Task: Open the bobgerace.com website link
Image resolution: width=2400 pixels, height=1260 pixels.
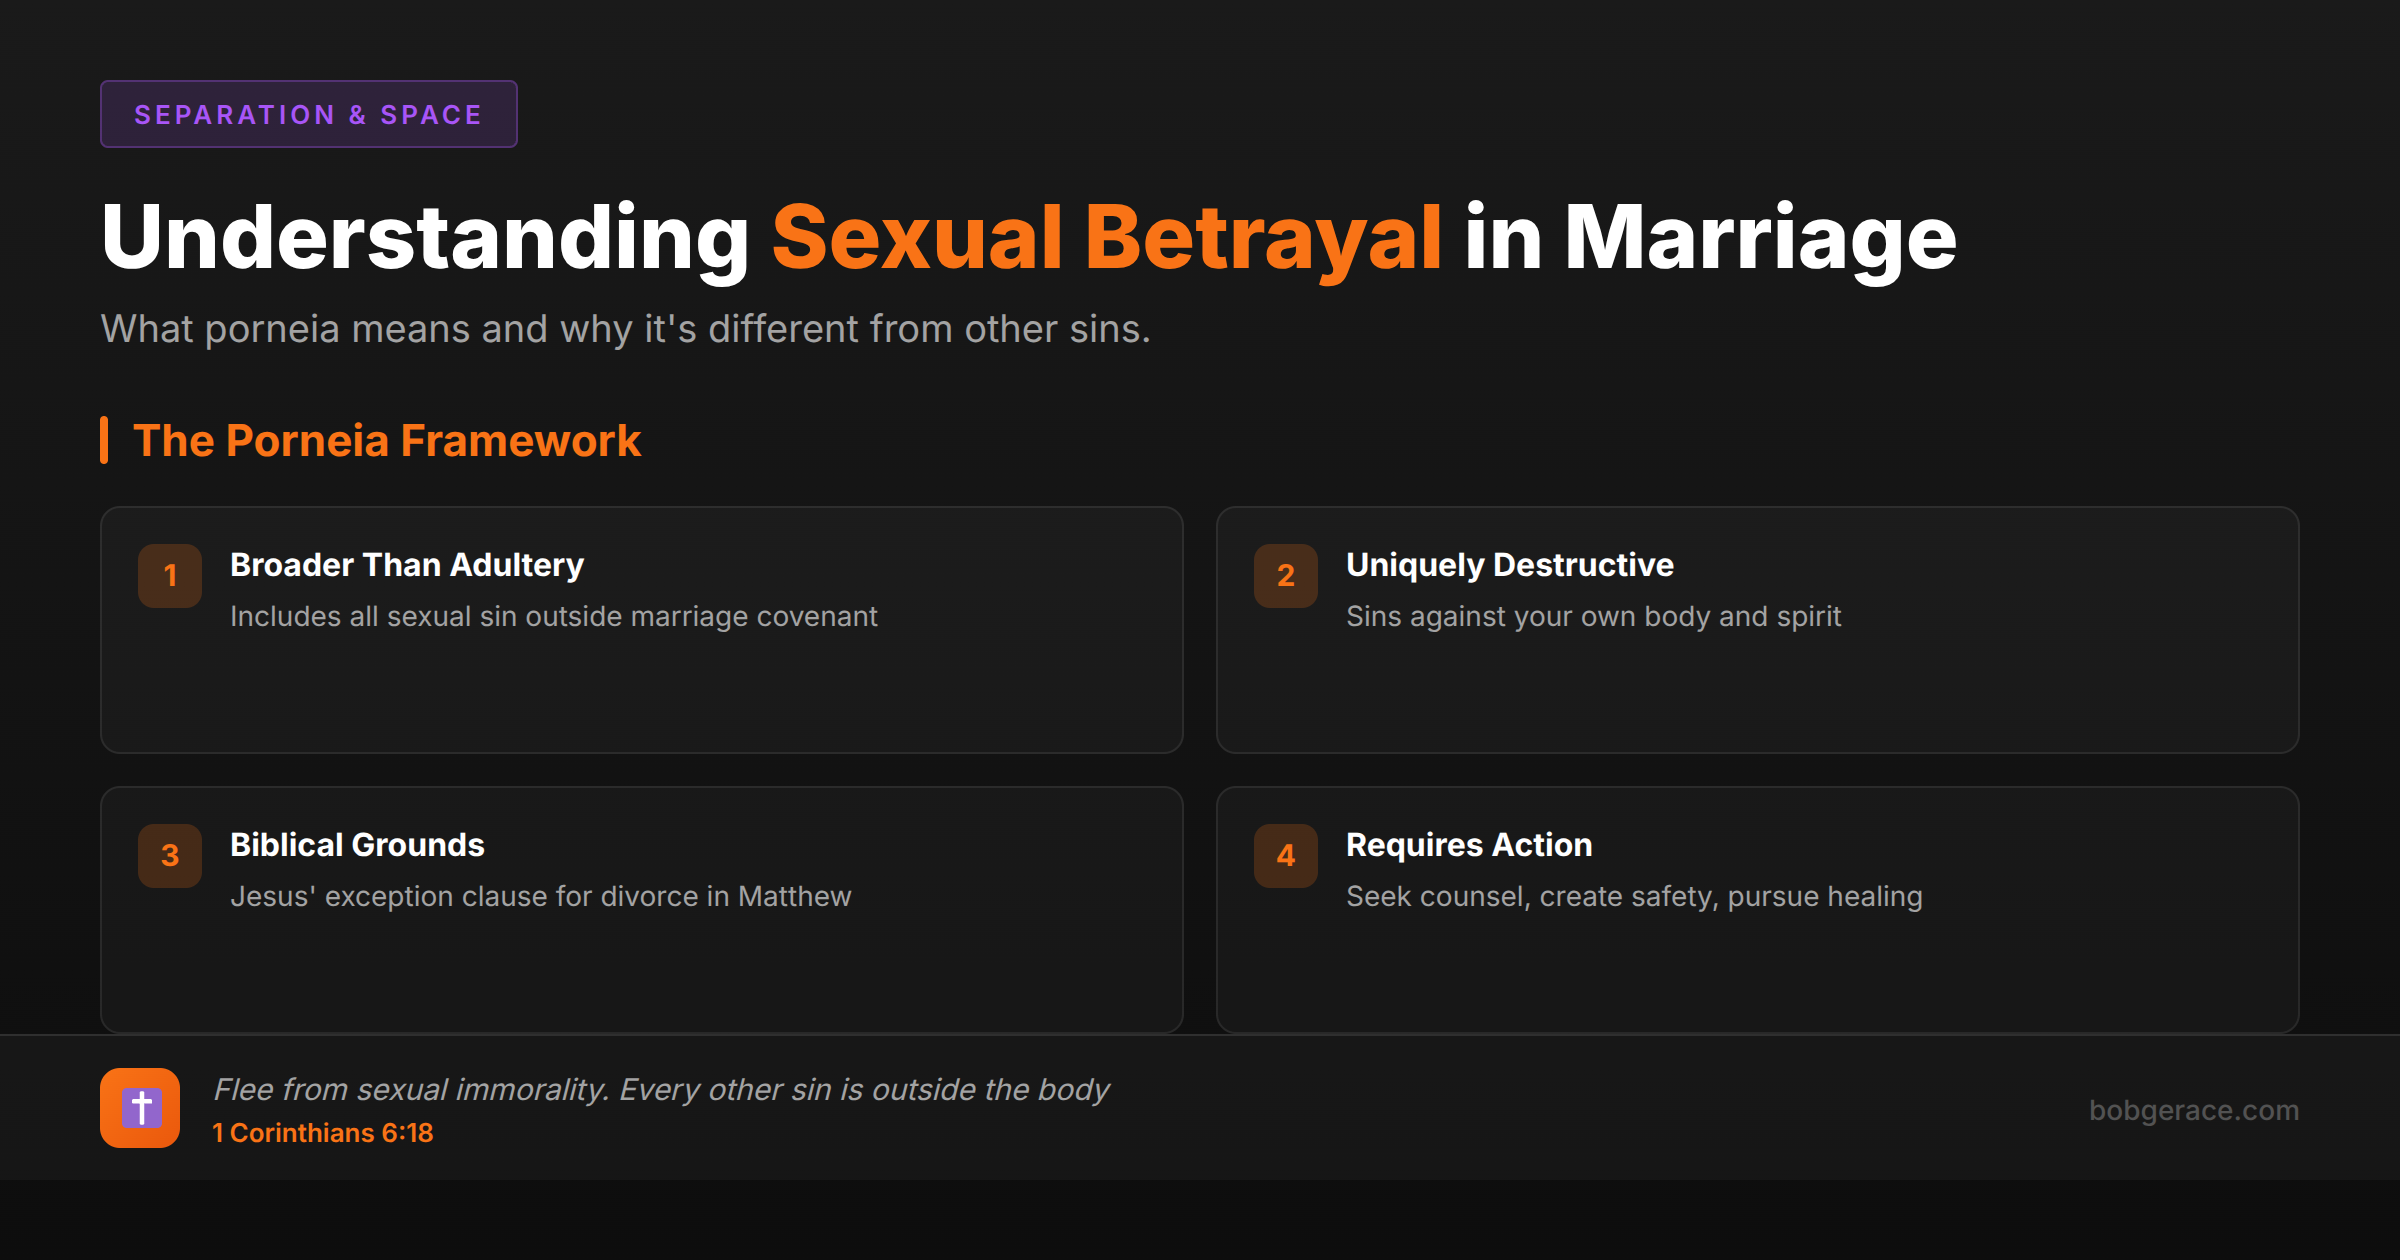Action: click(2194, 1110)
